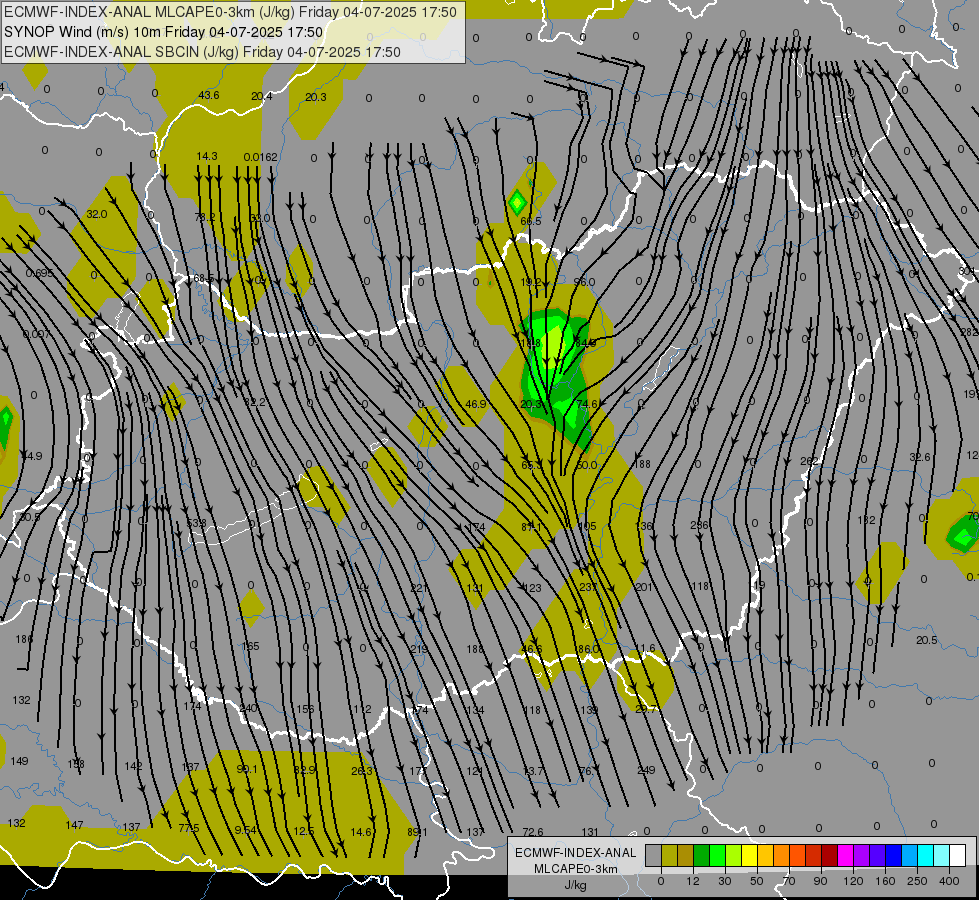Click the bright green legend swatch
This screenshot has height=900, width=979.
tap(717, 855)
